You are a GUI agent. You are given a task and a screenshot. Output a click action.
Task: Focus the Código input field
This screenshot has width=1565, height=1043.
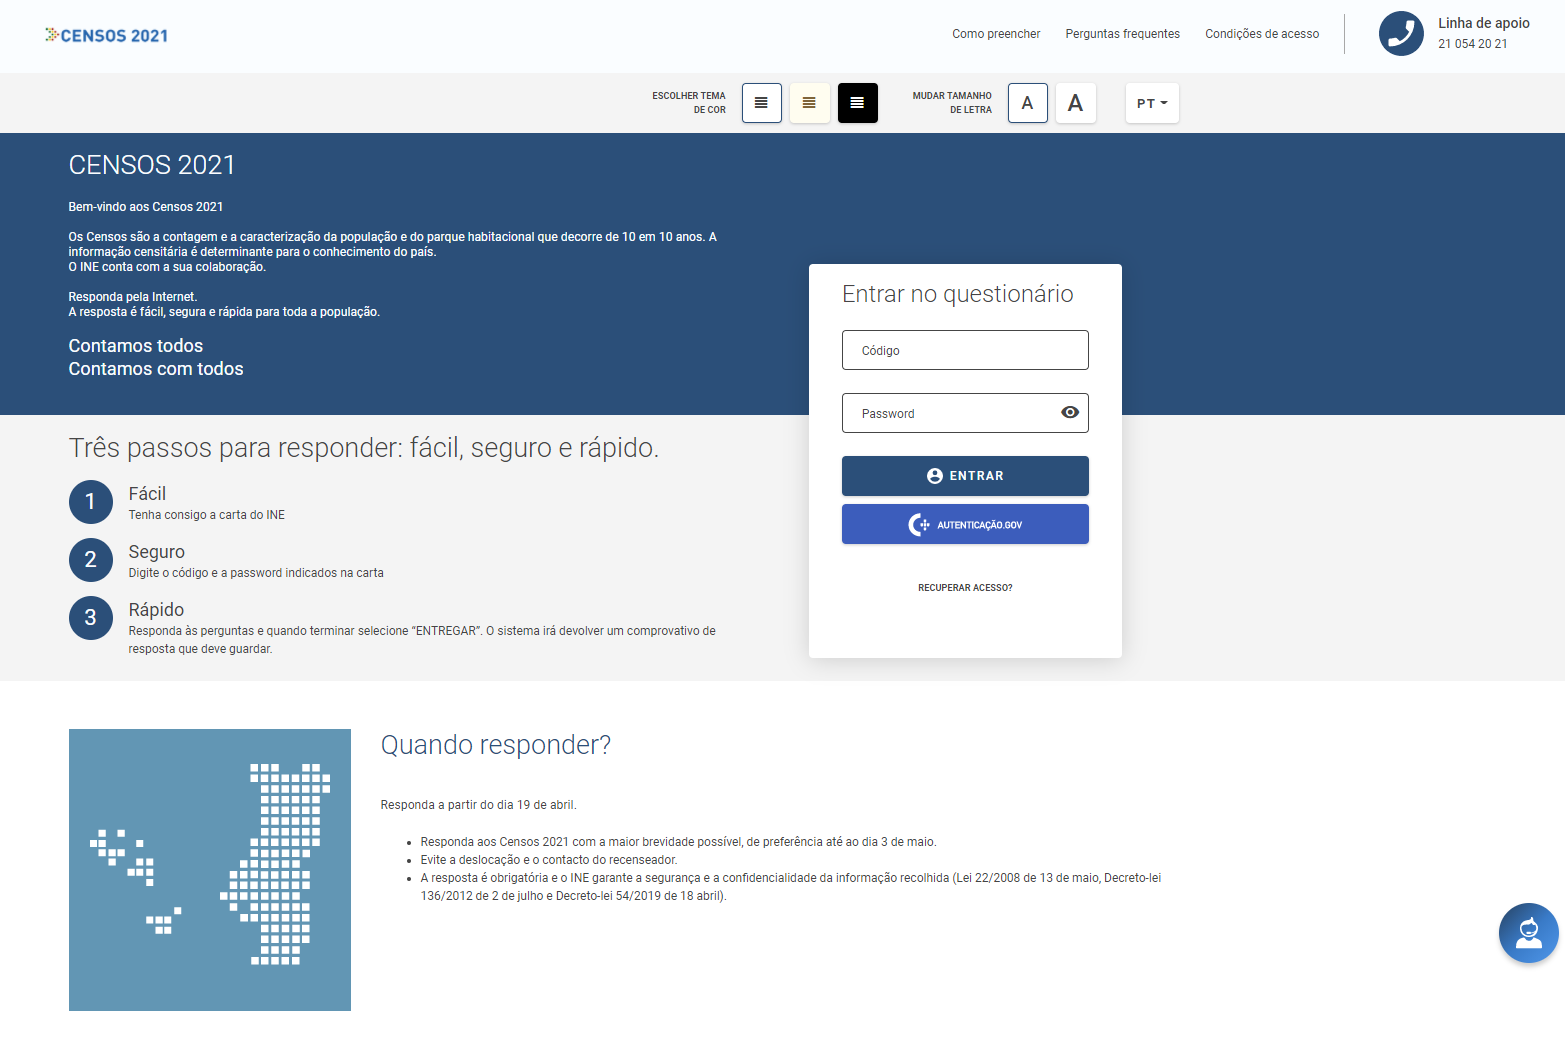tap(964, 351)
